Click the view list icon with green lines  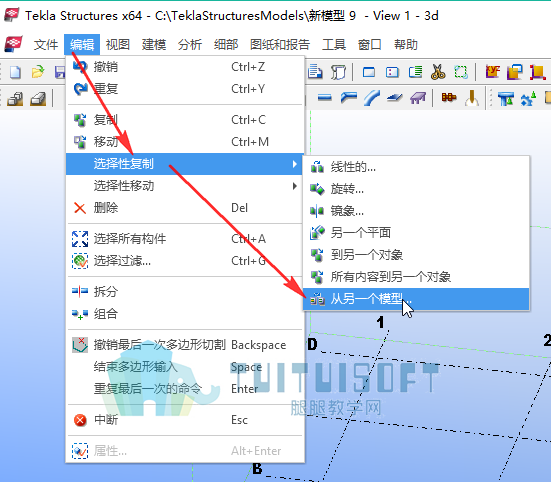(415, 72)
